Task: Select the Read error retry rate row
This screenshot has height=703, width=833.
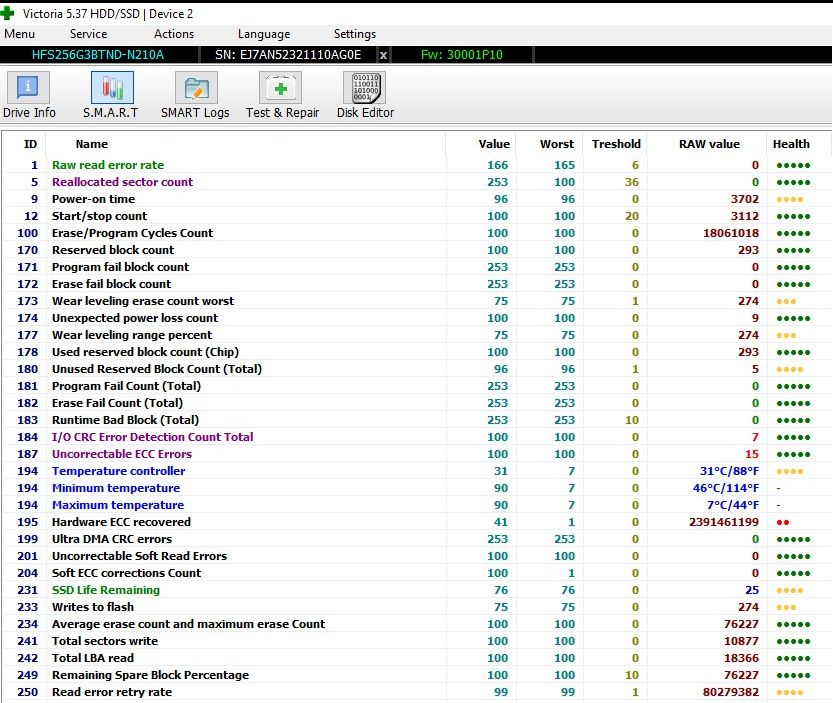Action: (x=416, y=692)
